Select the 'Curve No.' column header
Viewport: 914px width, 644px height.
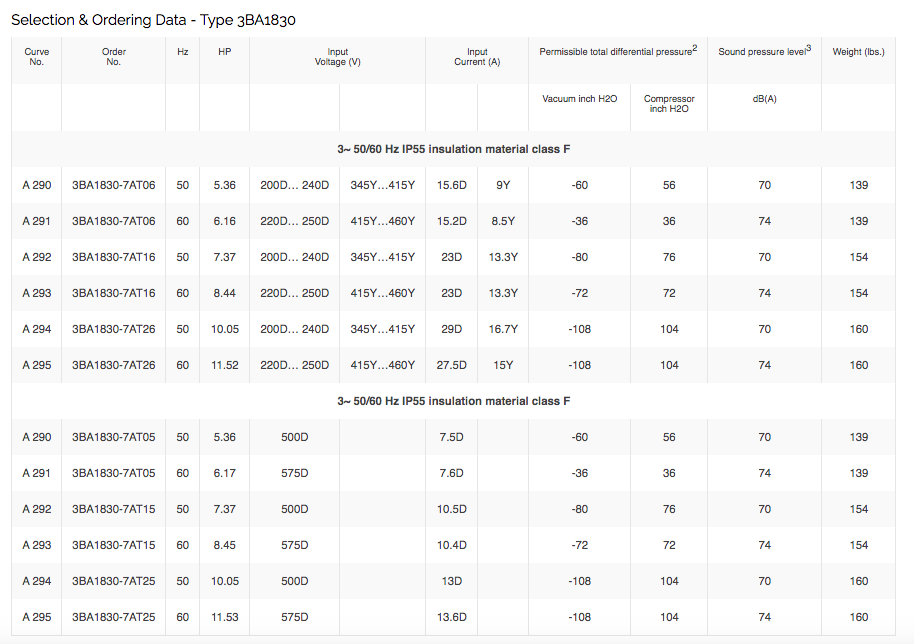(x=37, y=57)
